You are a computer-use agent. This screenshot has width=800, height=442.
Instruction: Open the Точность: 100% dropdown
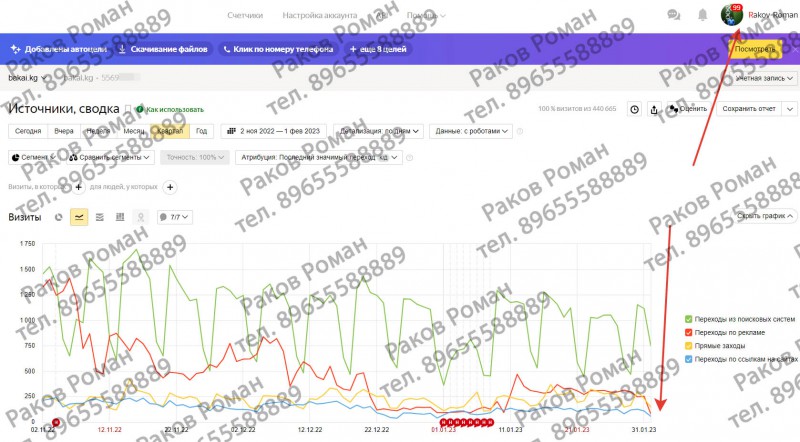point(195,157)
